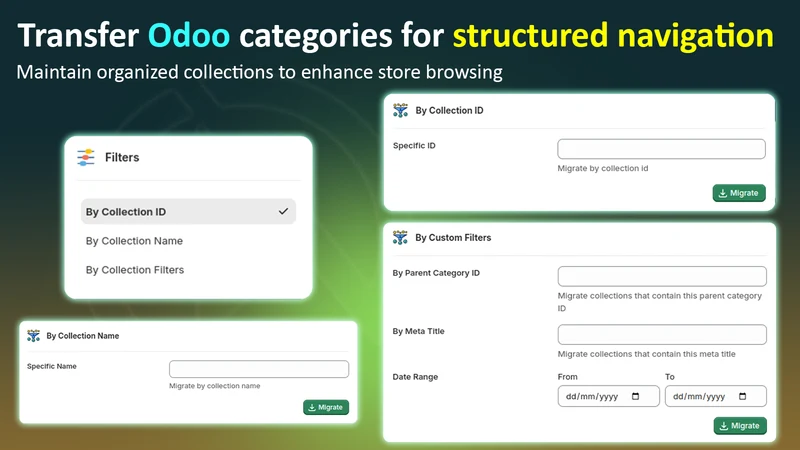Click the 'Odoo' word in the headline
Screen dimensions: 800x450
click(189, 35)
